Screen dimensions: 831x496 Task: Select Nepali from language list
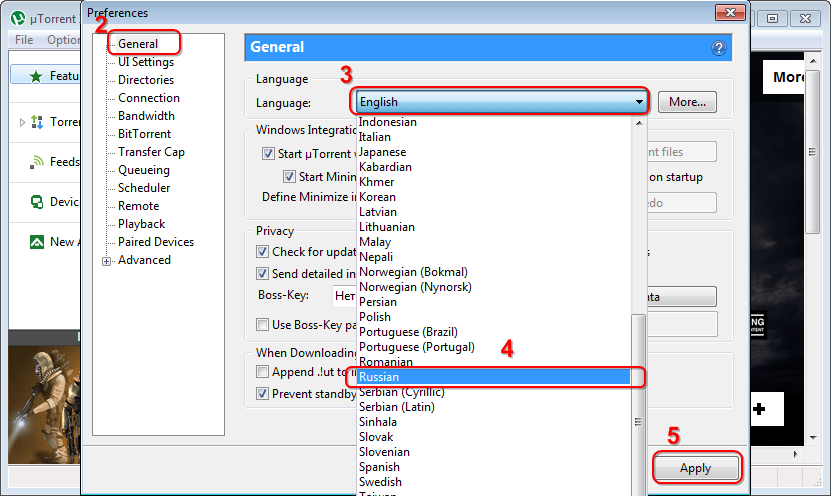click(494, 257)
